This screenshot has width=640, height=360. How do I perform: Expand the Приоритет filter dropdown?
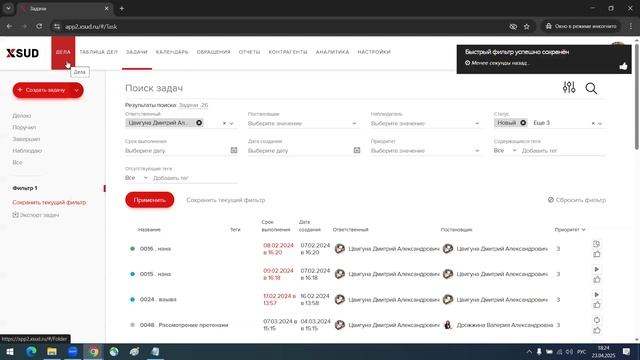click(x=477, y=151)
